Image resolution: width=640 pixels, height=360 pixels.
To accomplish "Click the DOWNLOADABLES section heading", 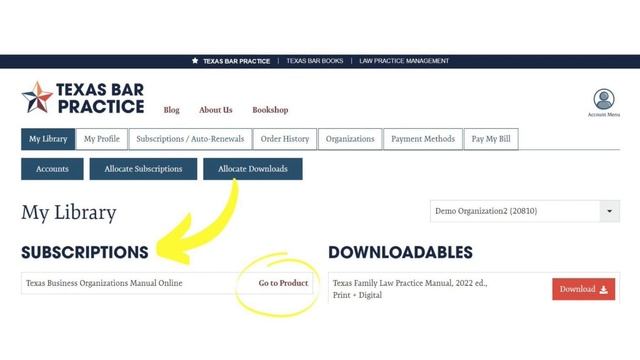I will point(400,252).
